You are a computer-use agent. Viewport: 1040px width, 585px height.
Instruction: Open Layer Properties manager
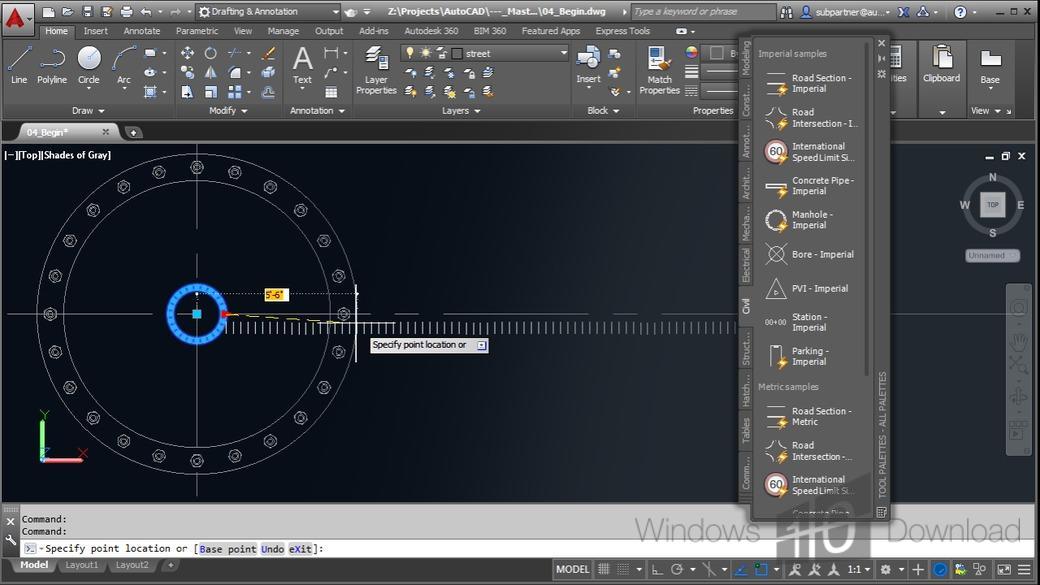coord(376,70)
